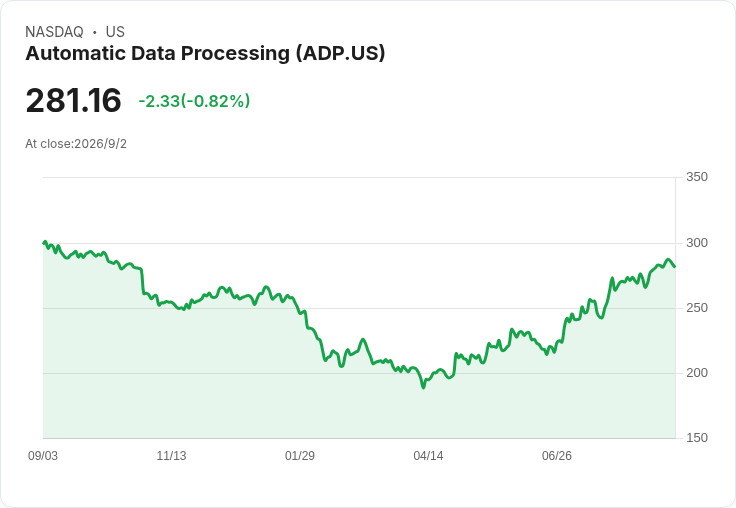Click the chart line's last point at right edge

coord(675,266)
